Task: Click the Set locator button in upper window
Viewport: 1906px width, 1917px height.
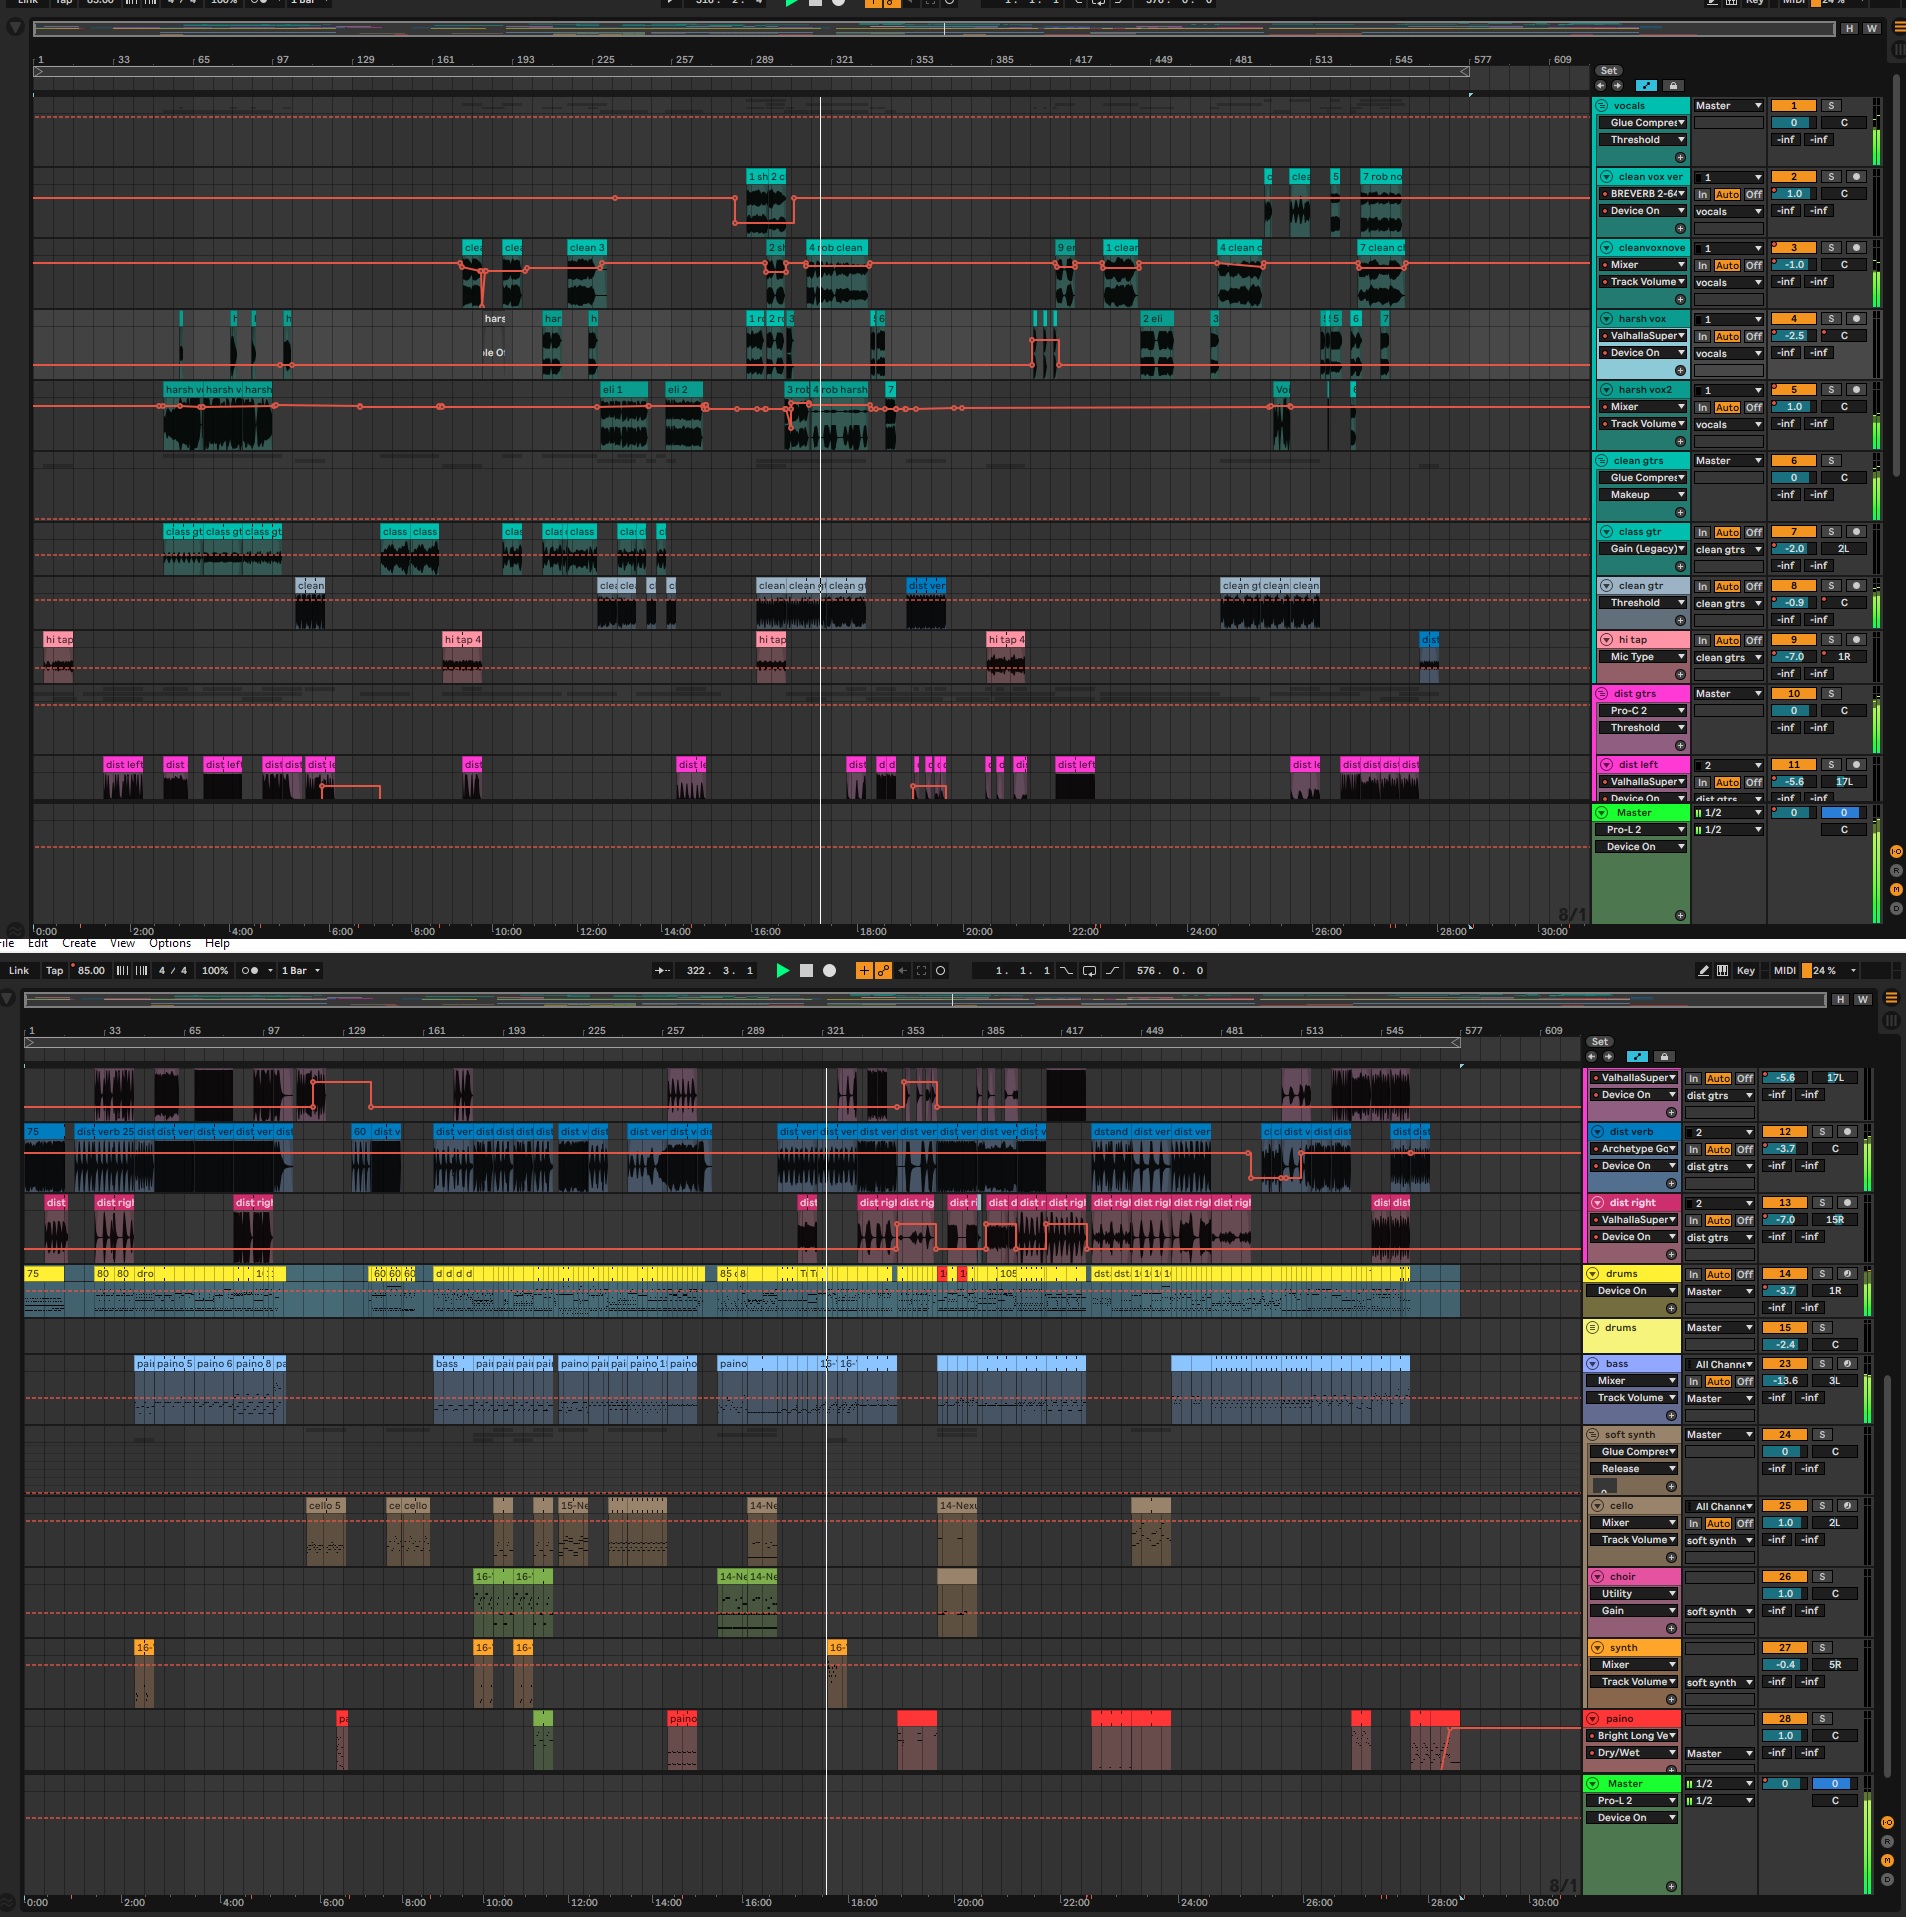Action: coord(1608,71)
